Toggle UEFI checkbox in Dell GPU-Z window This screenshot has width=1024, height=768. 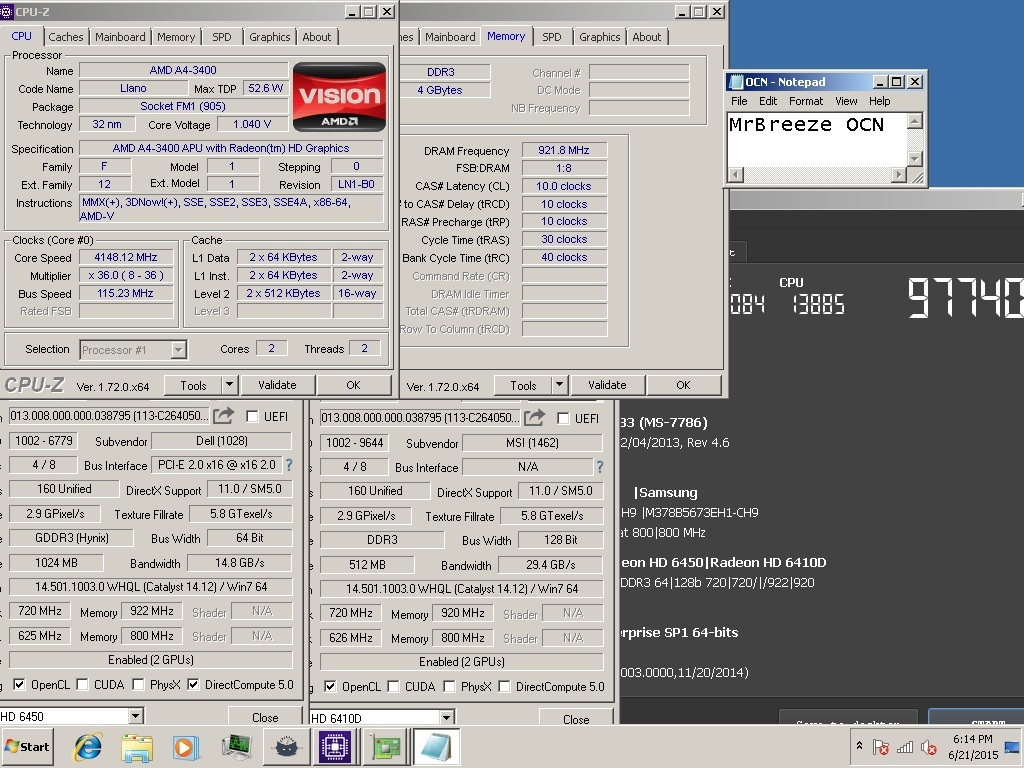coord(252,417)
